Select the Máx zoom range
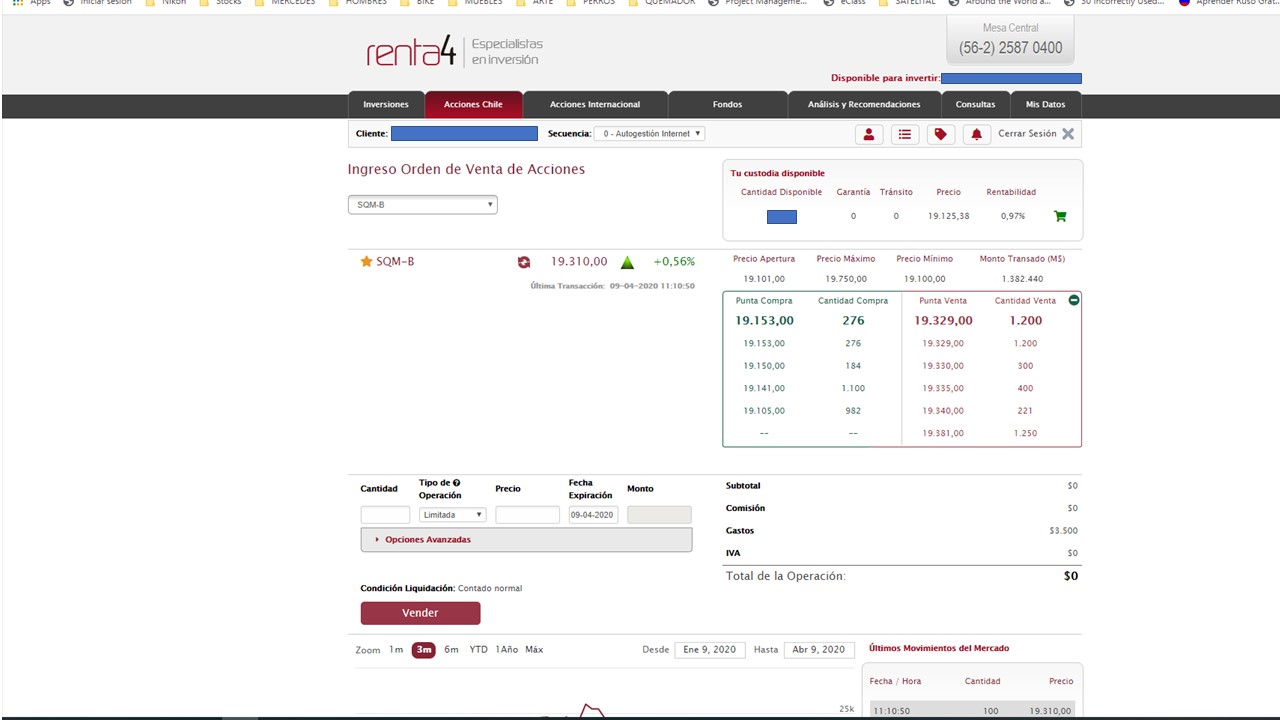1280x720 pixels. (x=534, y=650)
